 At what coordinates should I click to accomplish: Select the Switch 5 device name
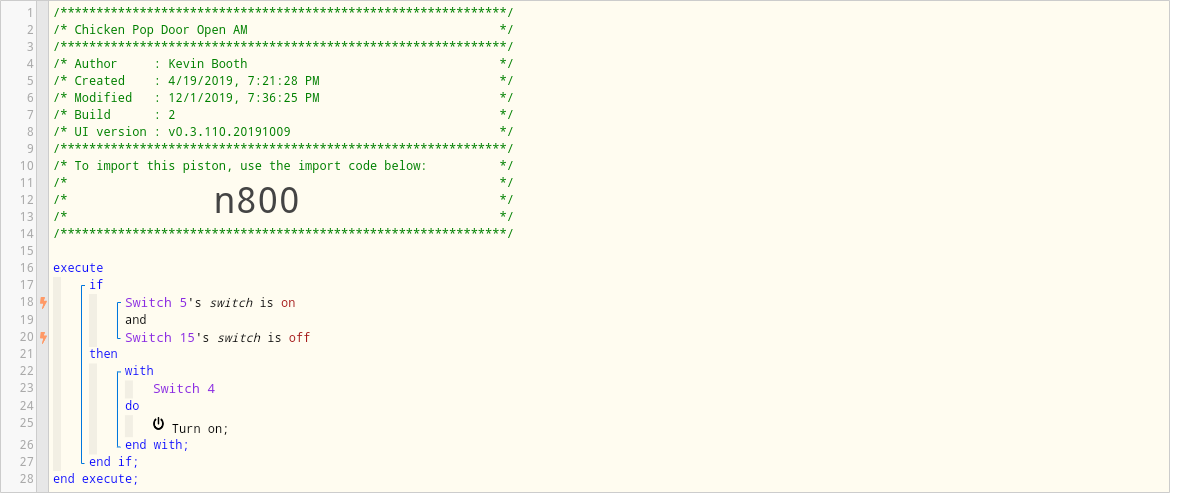[156, 303]
